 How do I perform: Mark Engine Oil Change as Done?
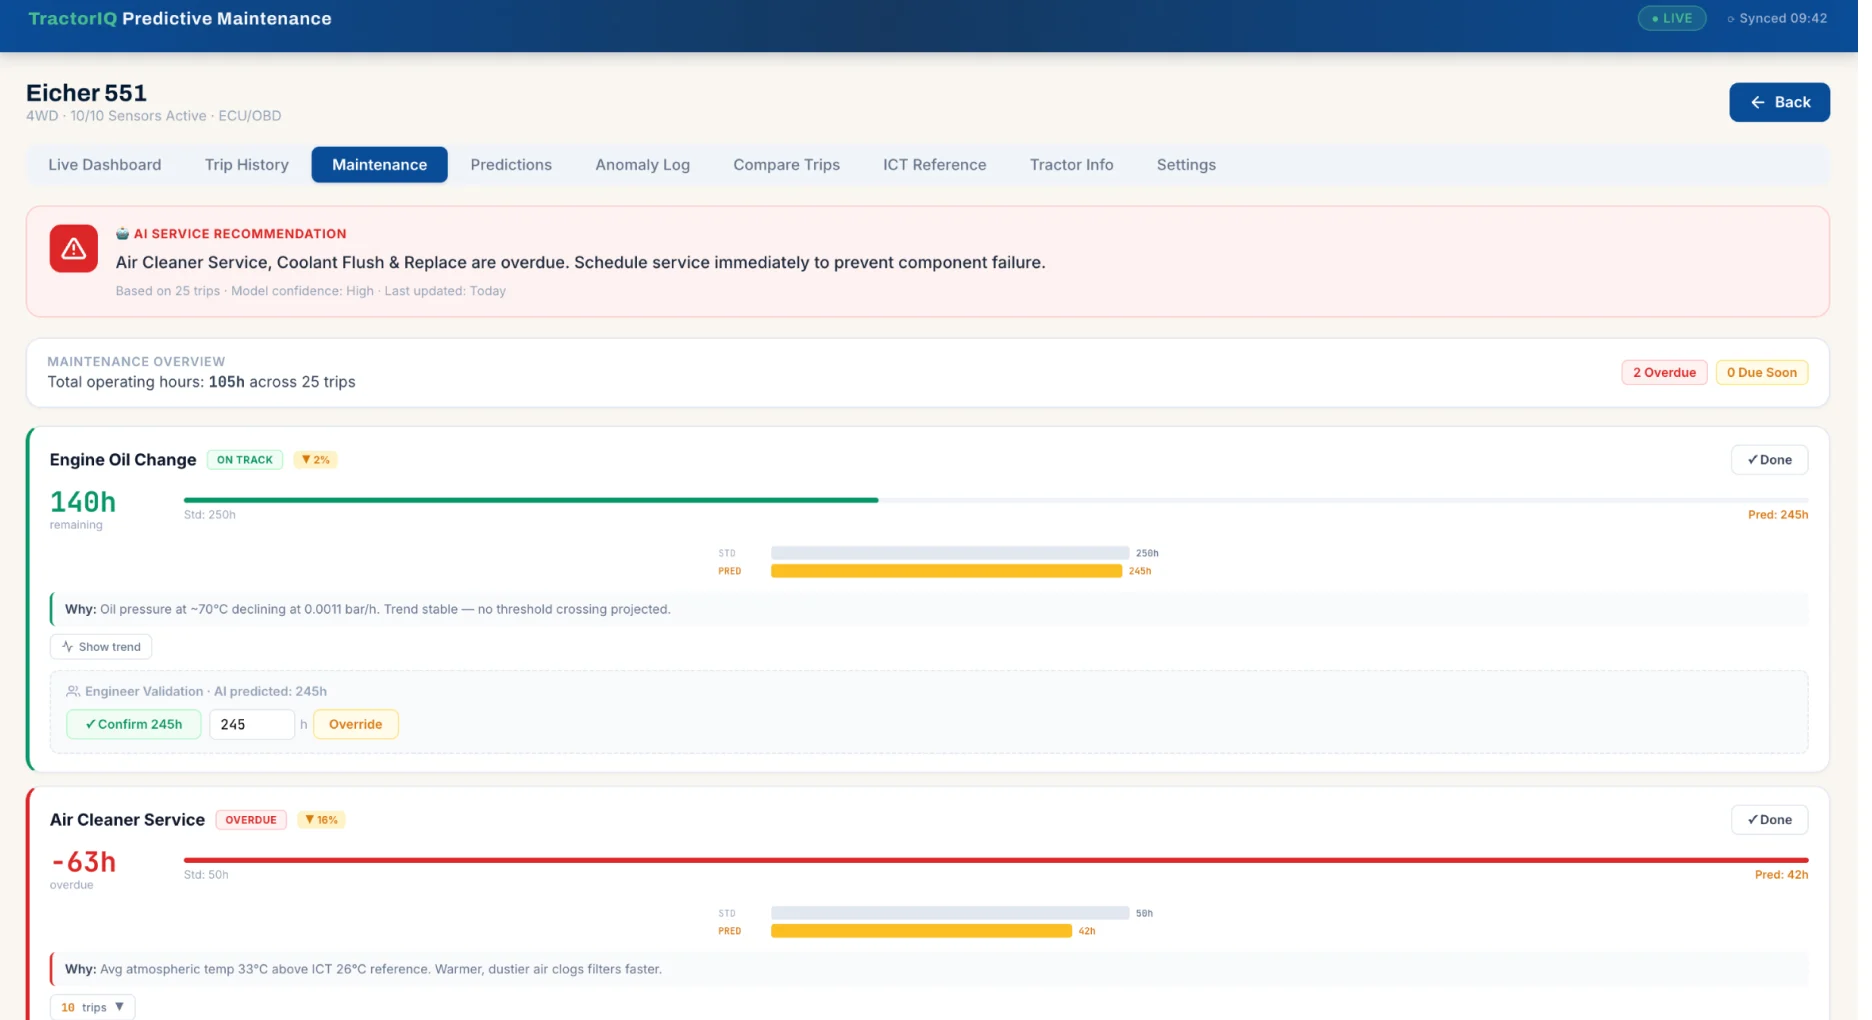1769,460
